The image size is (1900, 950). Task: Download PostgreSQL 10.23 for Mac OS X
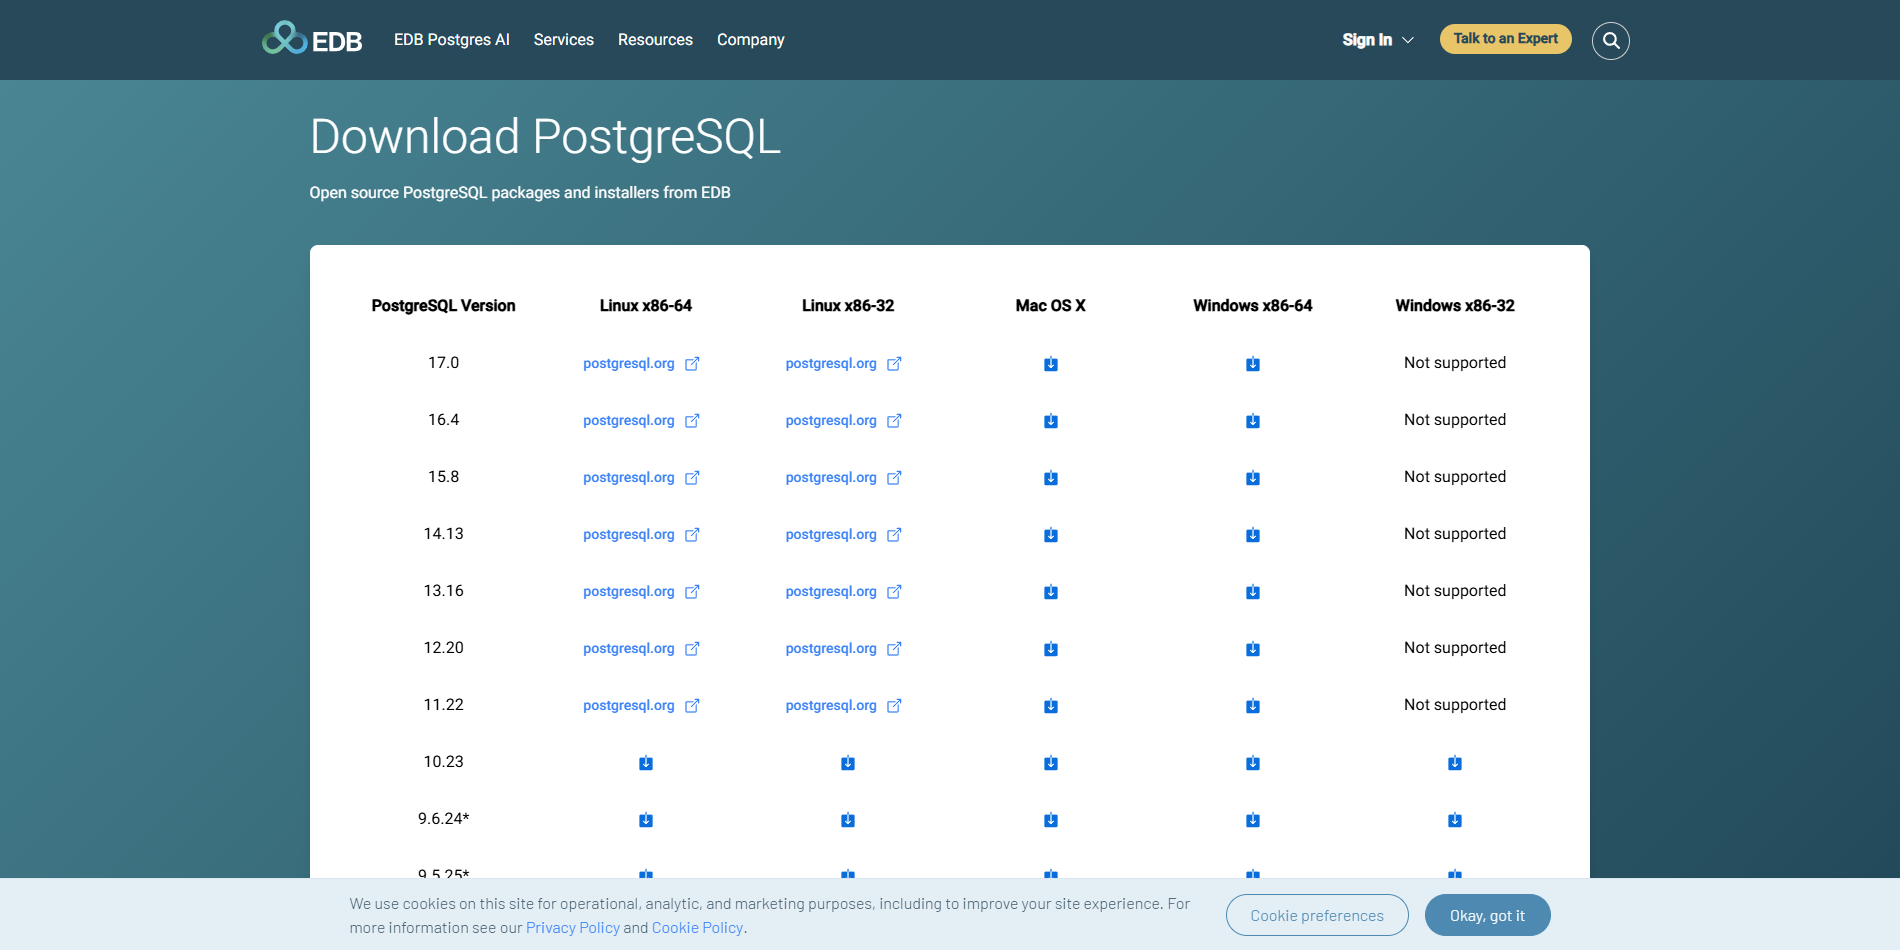coord(1051,763)
